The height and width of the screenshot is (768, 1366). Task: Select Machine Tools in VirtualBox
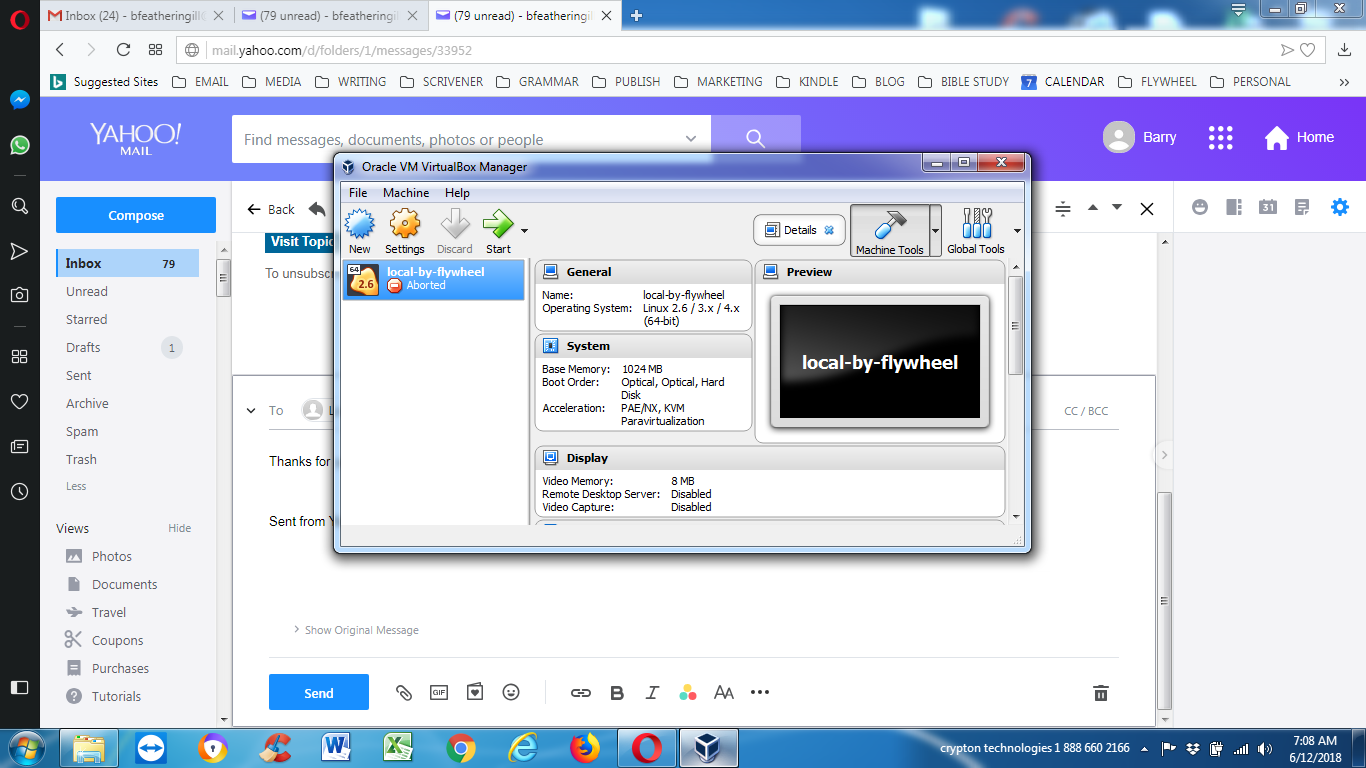[x=890, y=231]
